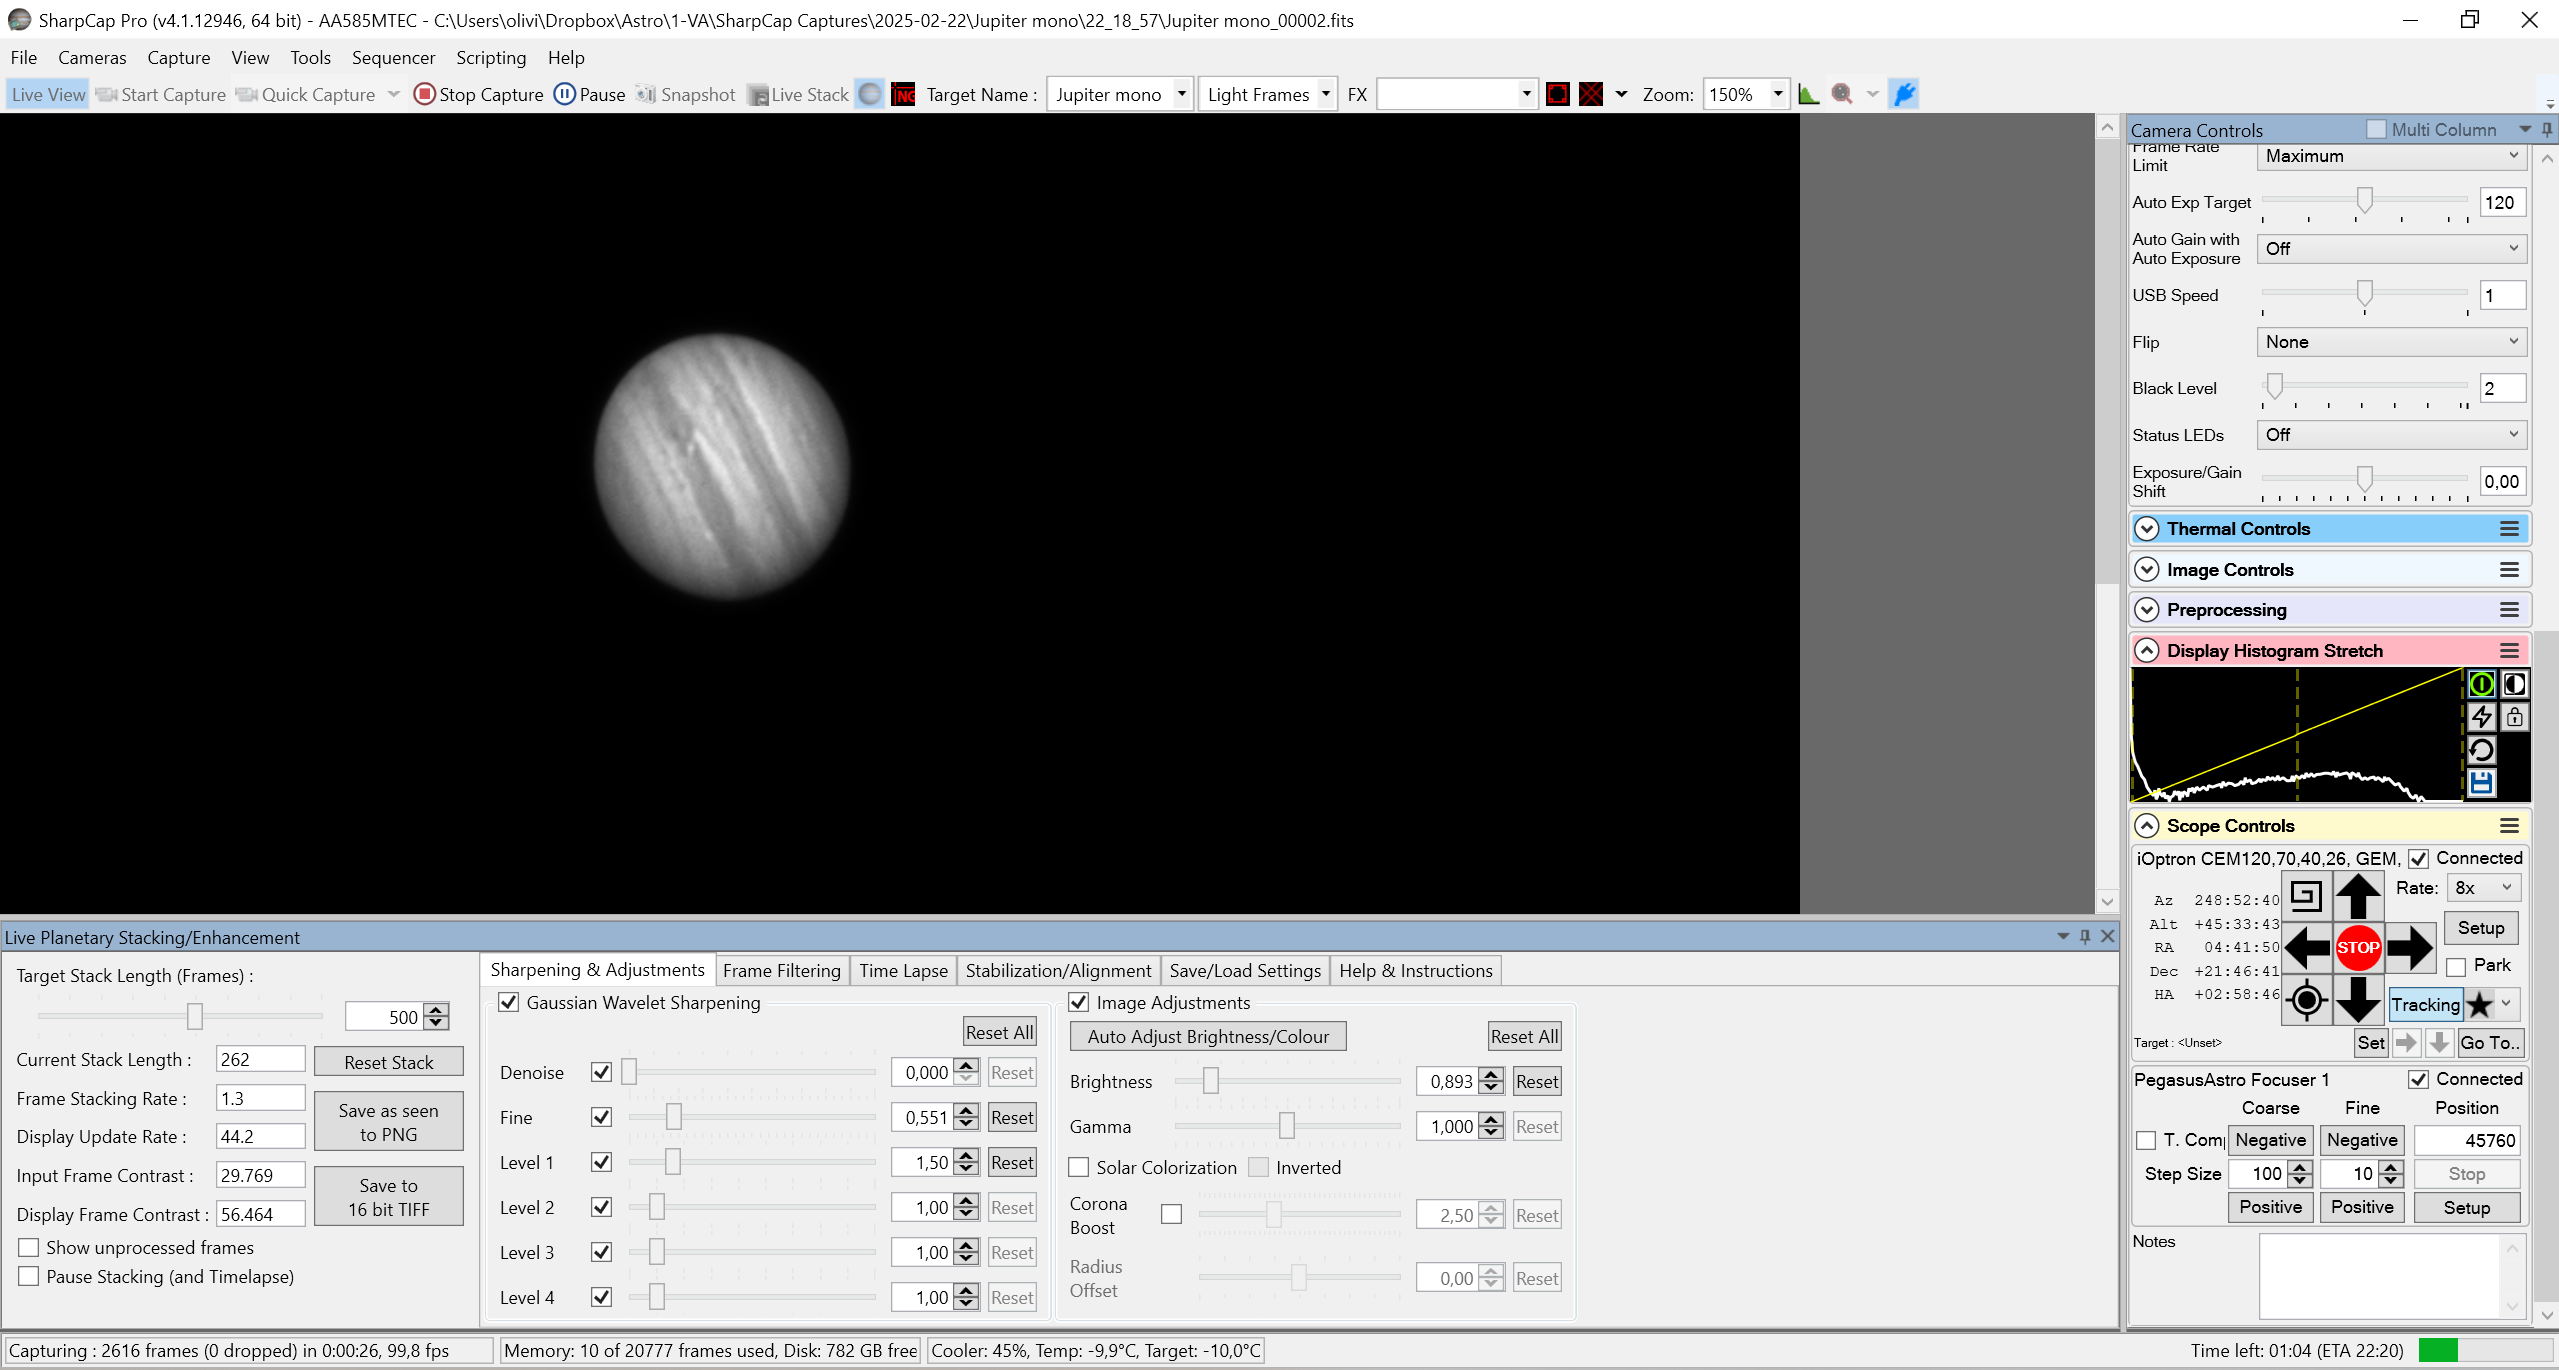Enable Show unprocessed frames checkbox

tap(29, 1247)
